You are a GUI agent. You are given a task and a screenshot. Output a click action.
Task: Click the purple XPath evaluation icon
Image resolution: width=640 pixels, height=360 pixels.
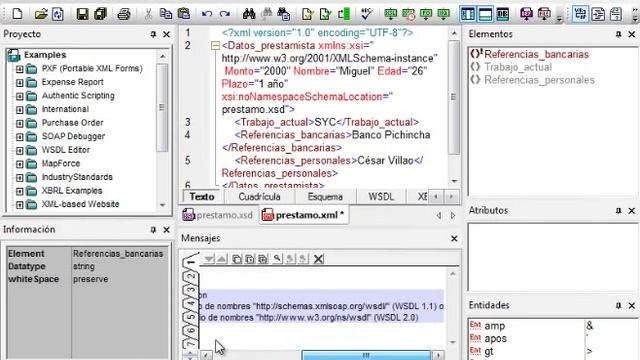pos(527,14)
